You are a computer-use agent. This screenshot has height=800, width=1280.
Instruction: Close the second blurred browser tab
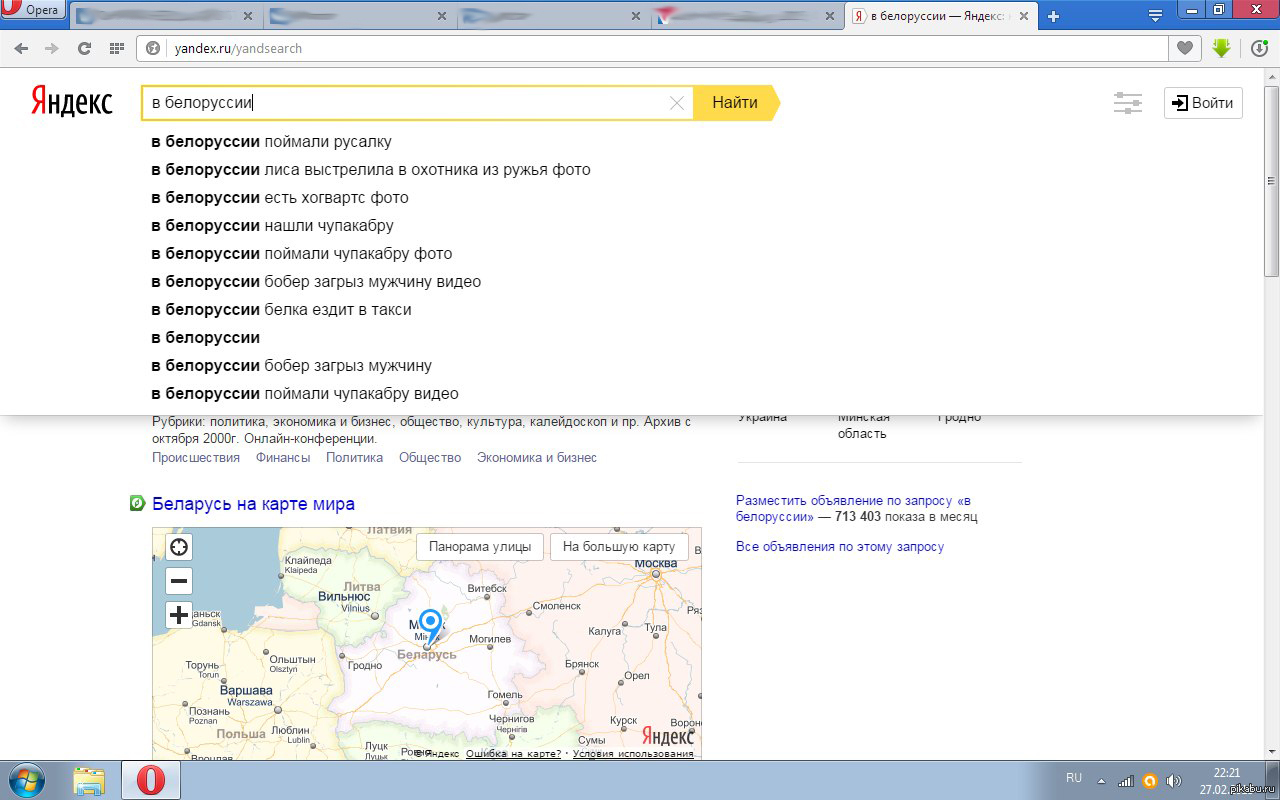tap(442, 16)
